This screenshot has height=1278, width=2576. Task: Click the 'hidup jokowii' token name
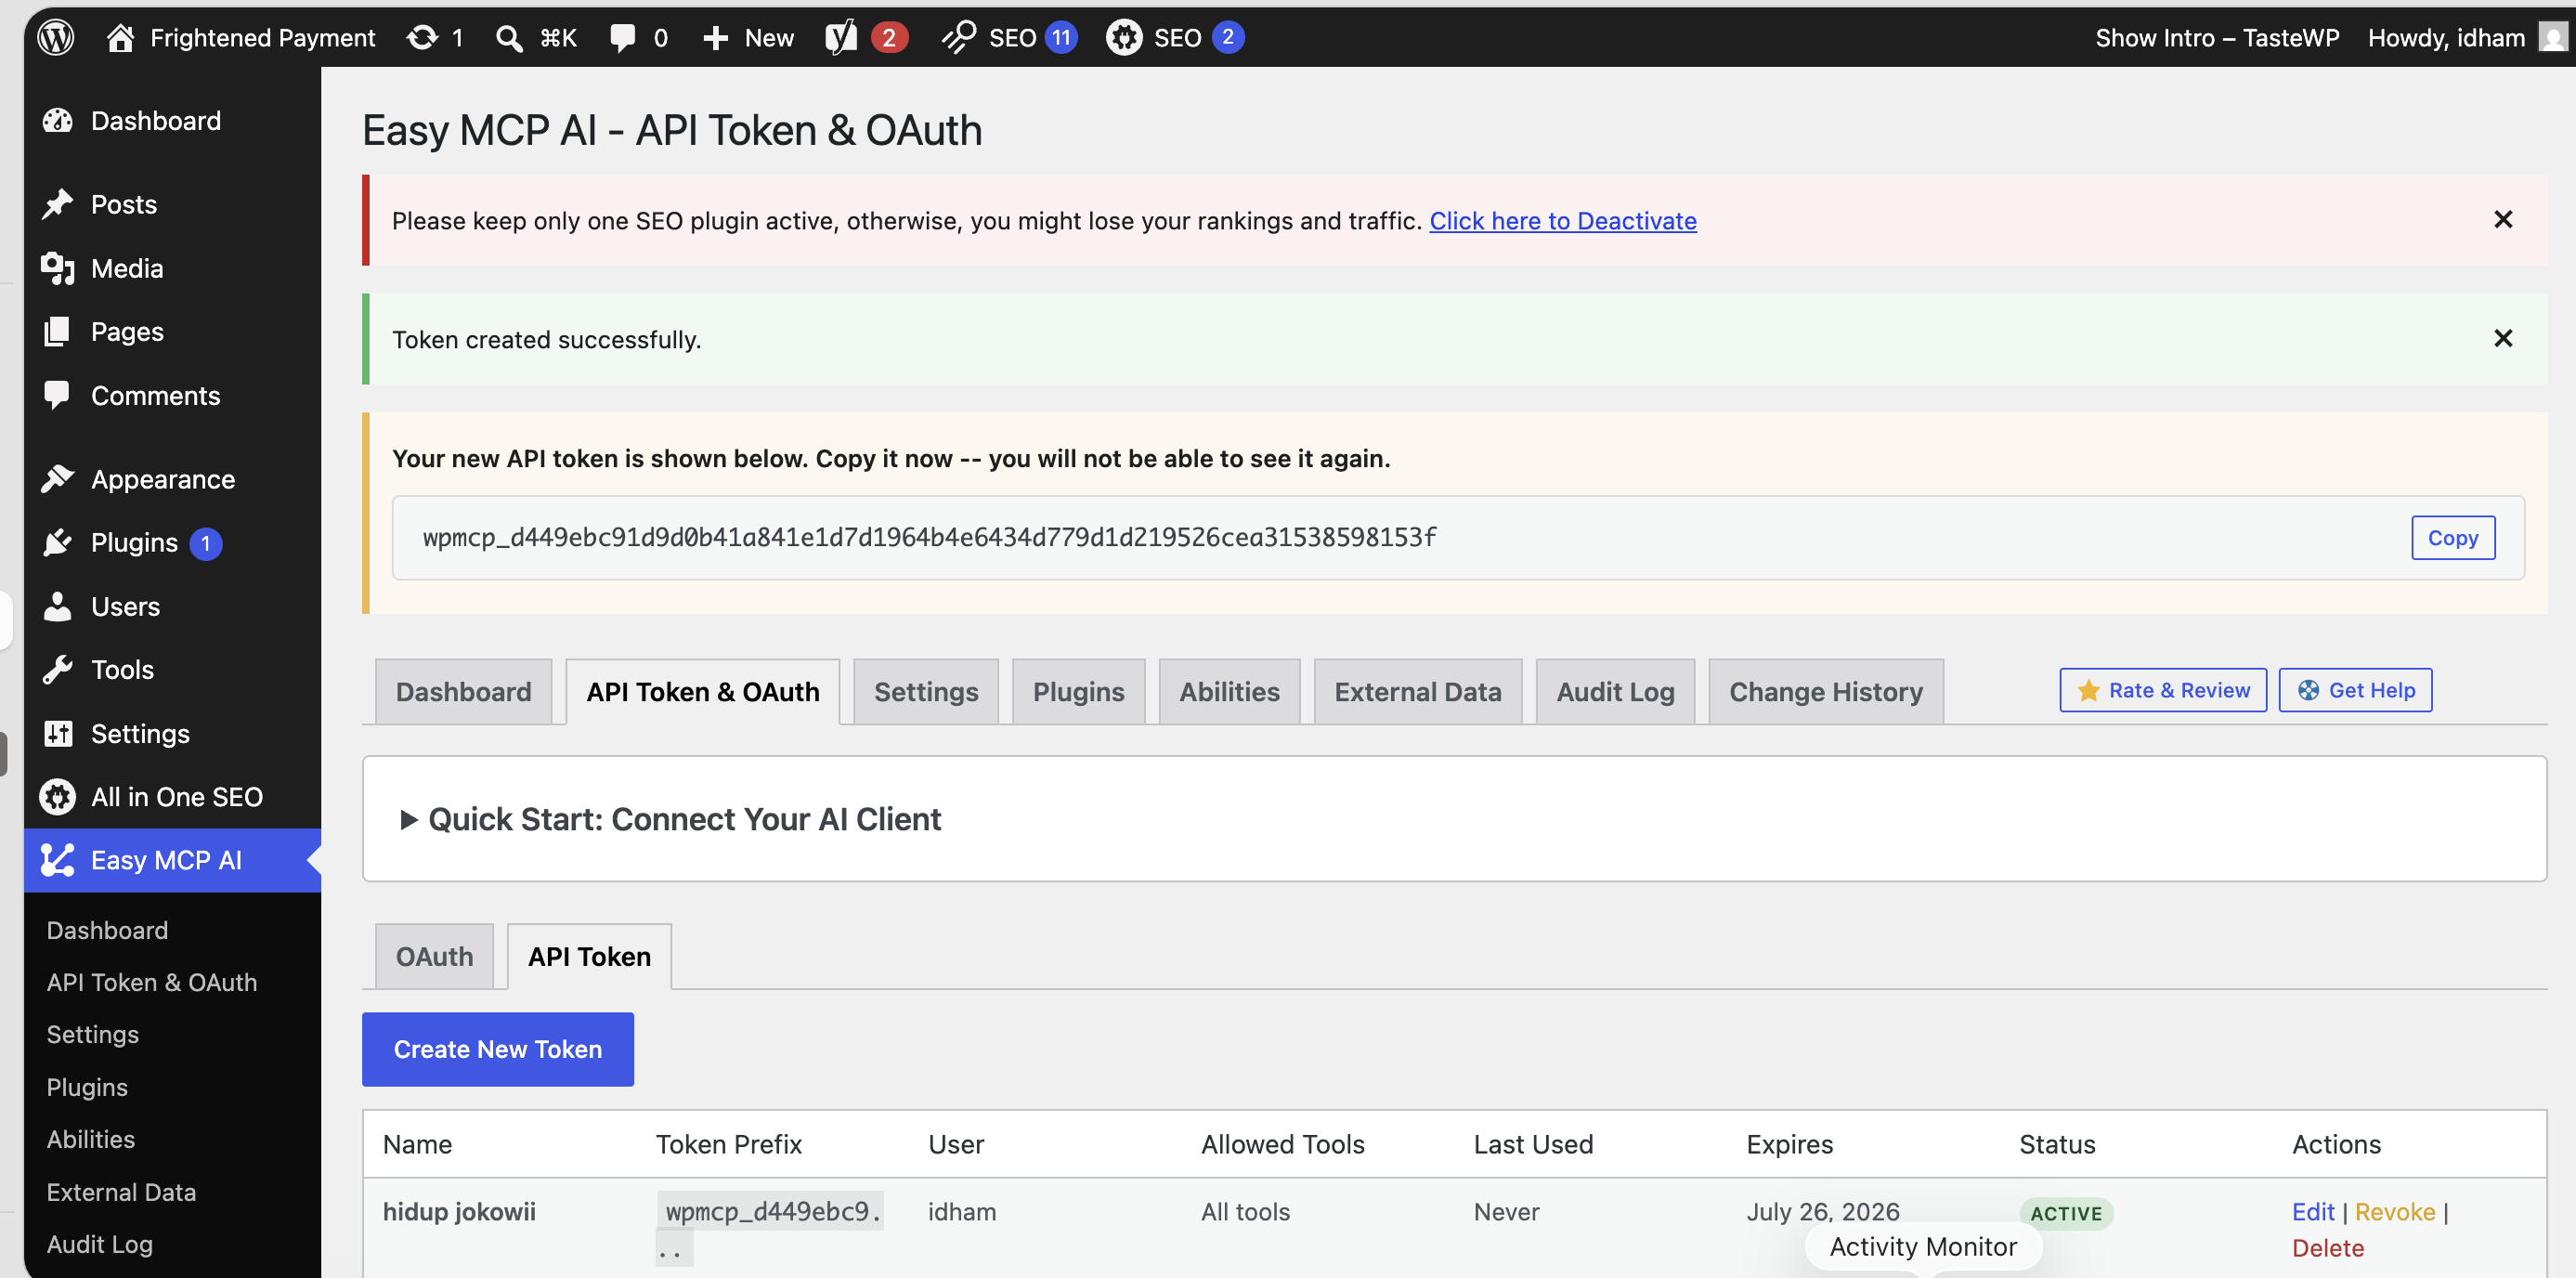(459, 1211)
